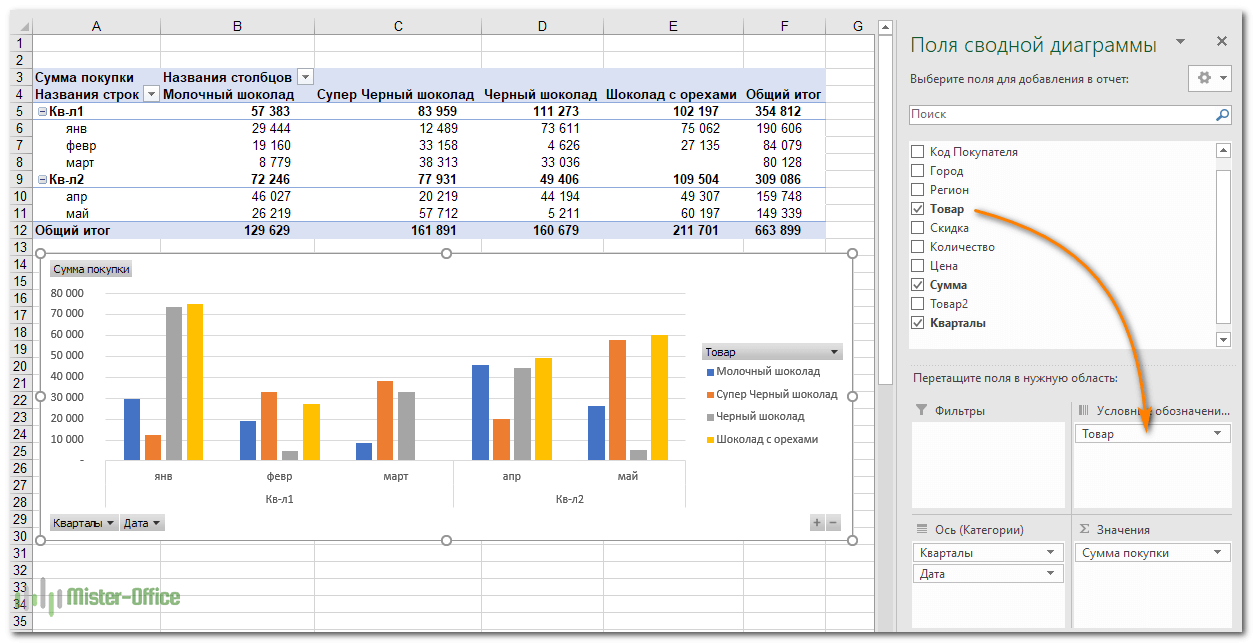Click the gear tools icon in fields pane
The image size is (1253, 643).
point(1203,78)
